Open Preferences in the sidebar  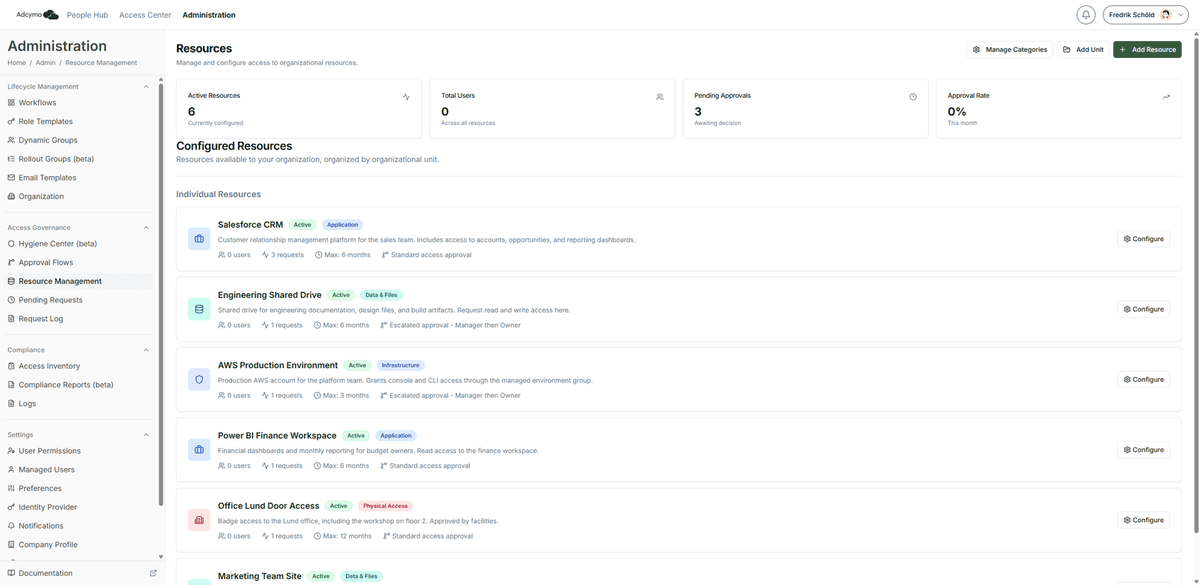[80, 489]
